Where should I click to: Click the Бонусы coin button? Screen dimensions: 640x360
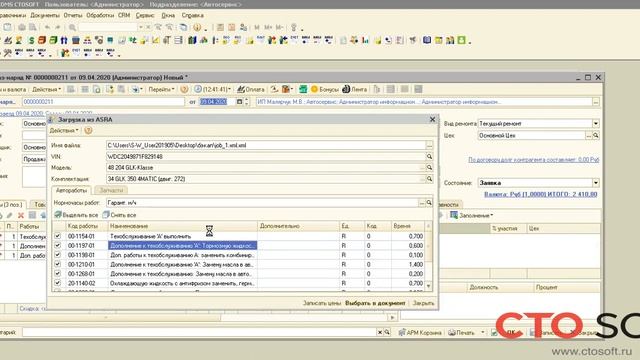[325, 89]
